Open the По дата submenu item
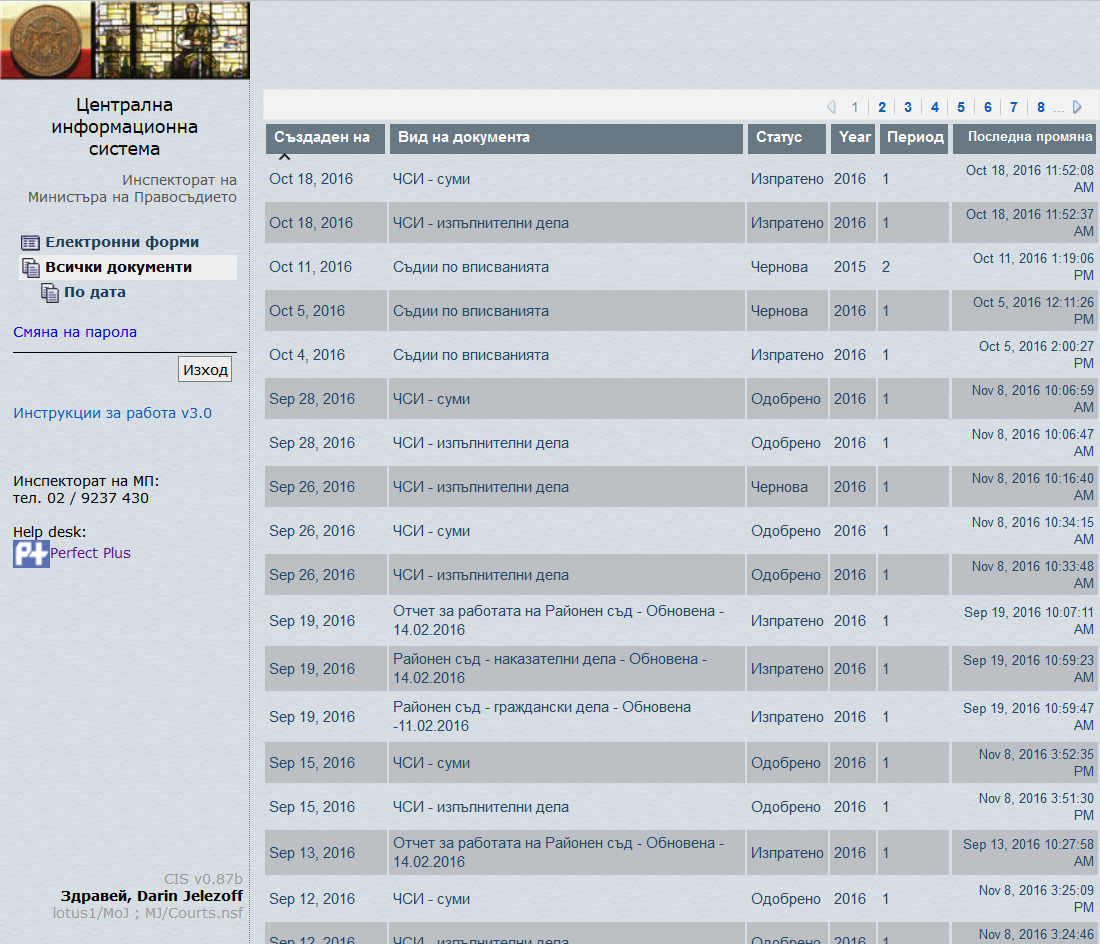 [95, 292]
